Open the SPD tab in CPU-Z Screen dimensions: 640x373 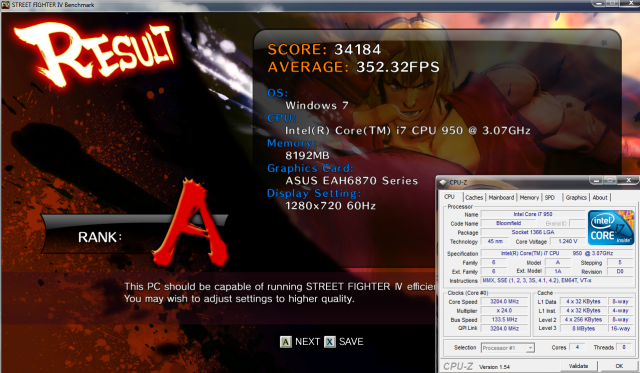(550, 198)
